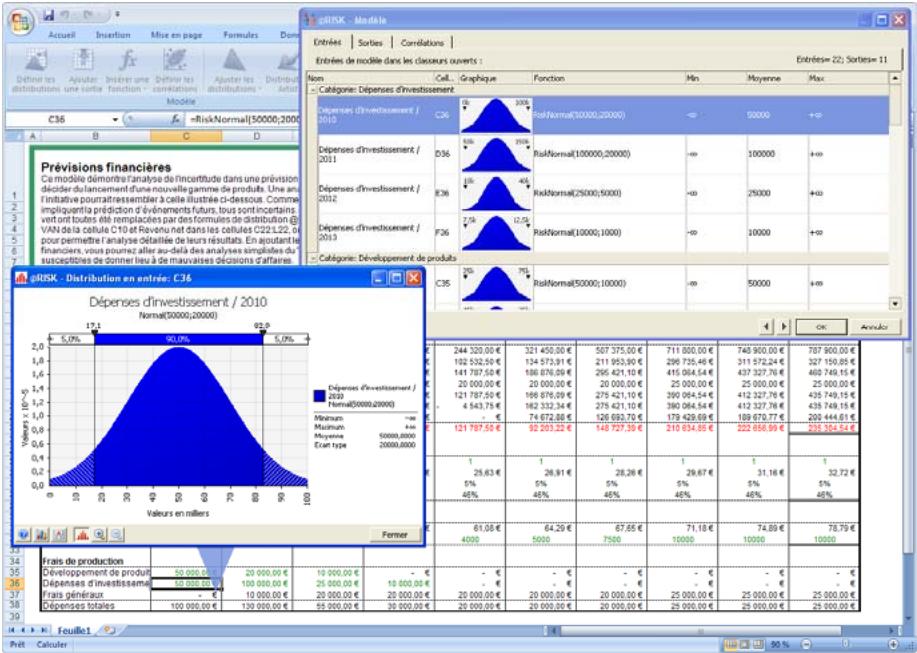Click the help icon in distribution window
This screenshot has width=917, height=653.
pos(22,535)
